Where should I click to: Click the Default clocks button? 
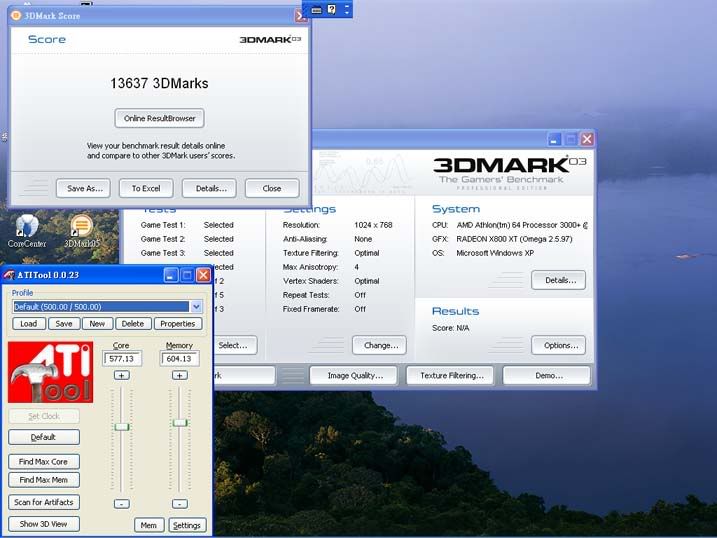pos(44,437)
